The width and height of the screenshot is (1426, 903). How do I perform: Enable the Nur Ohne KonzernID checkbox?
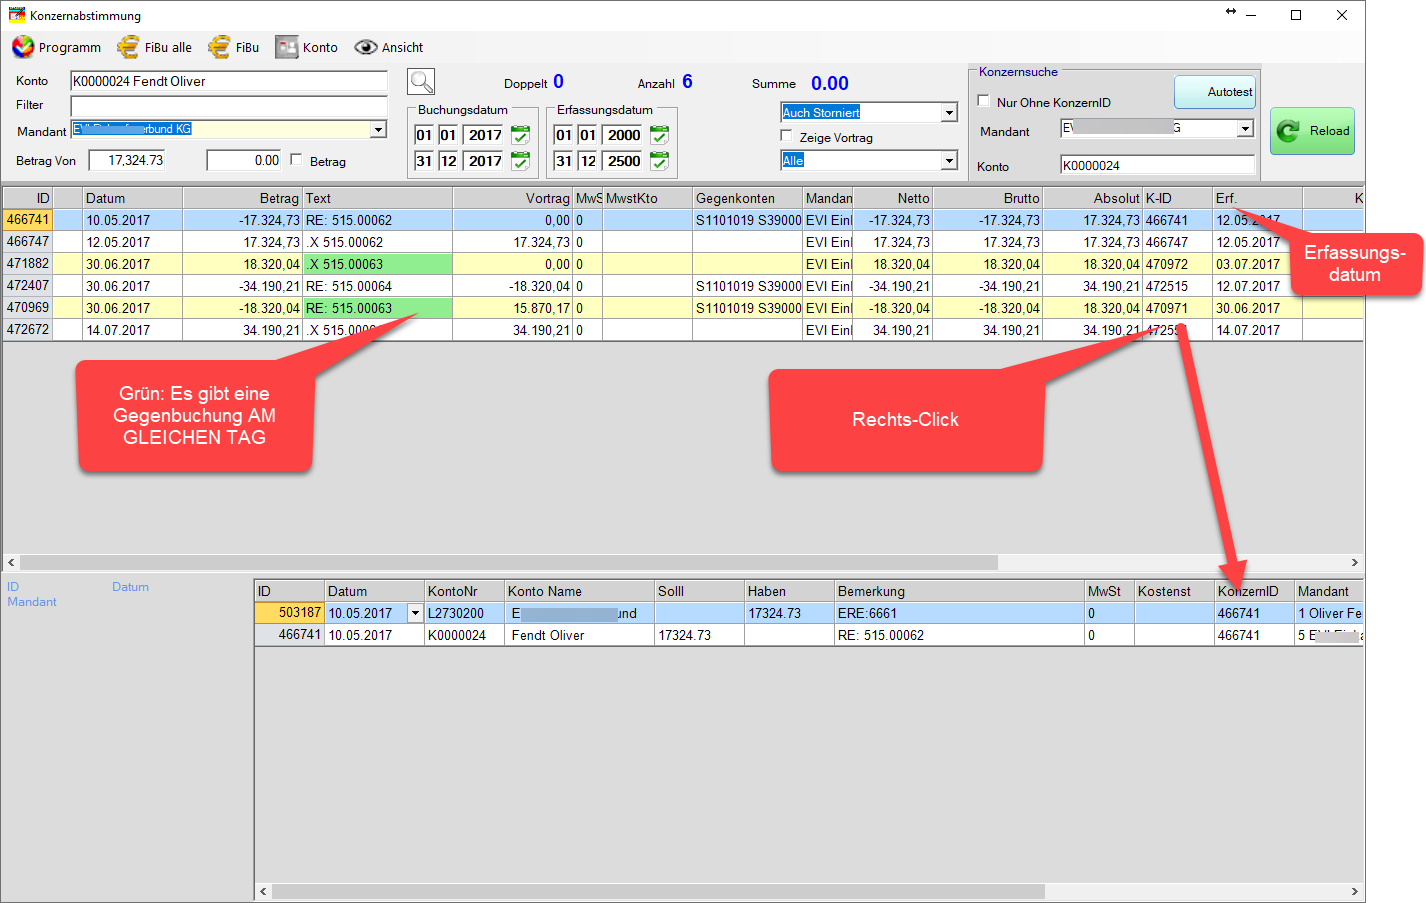click(x=984, y=101)
